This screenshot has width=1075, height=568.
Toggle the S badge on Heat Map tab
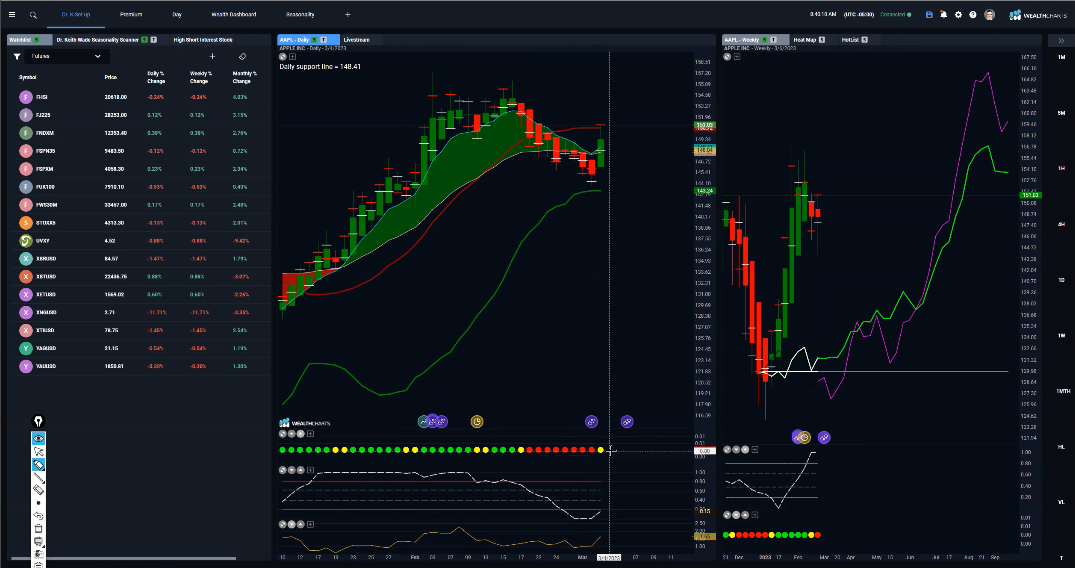(822, 40)
